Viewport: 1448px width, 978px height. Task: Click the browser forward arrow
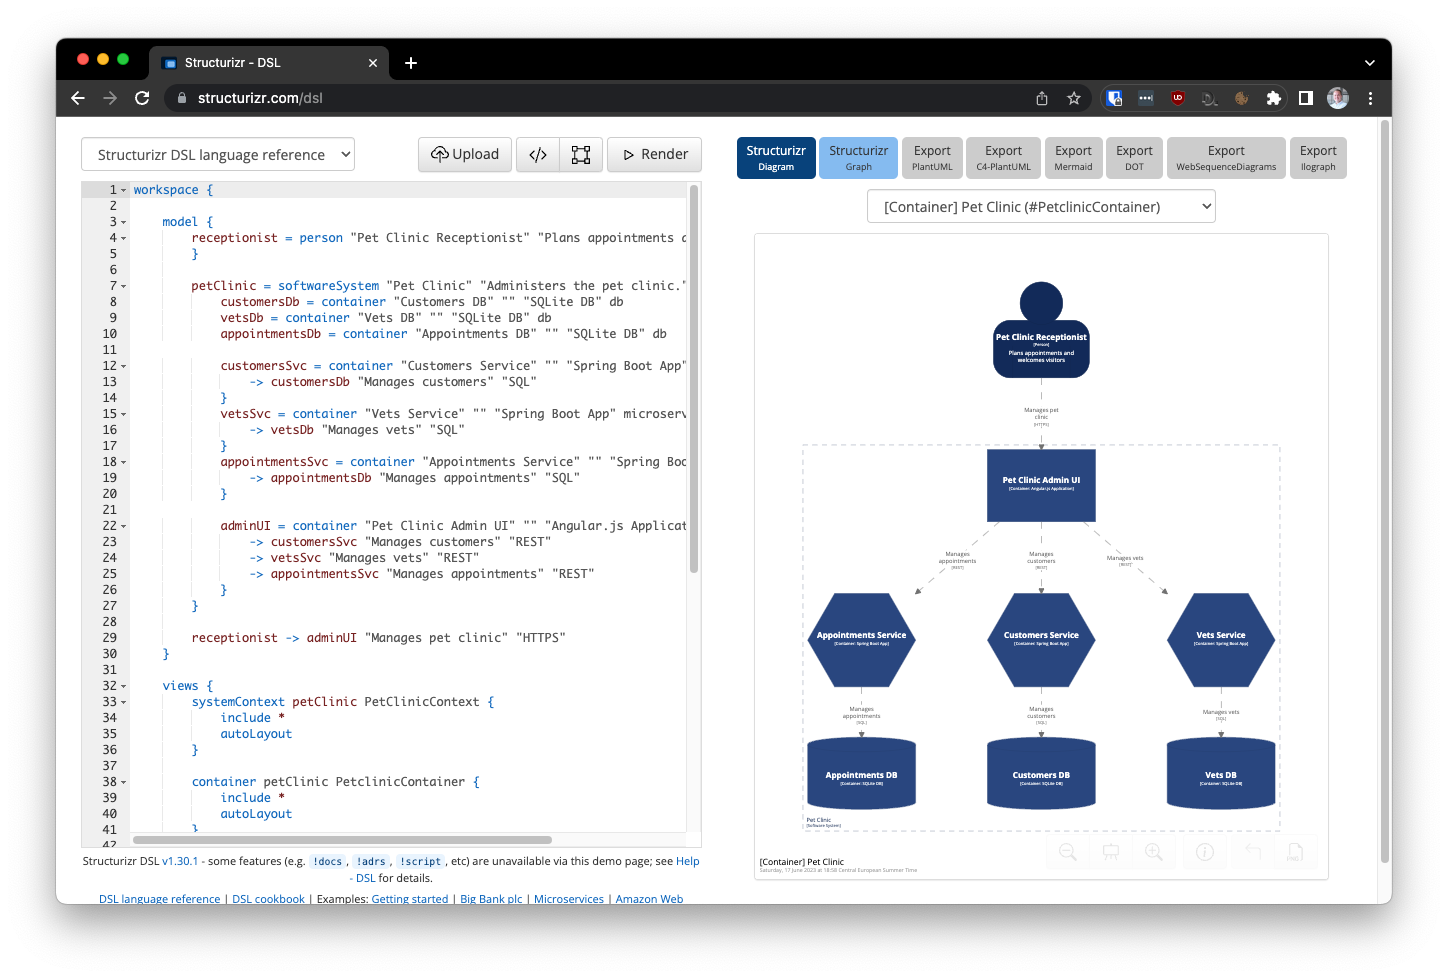point(110,98)
